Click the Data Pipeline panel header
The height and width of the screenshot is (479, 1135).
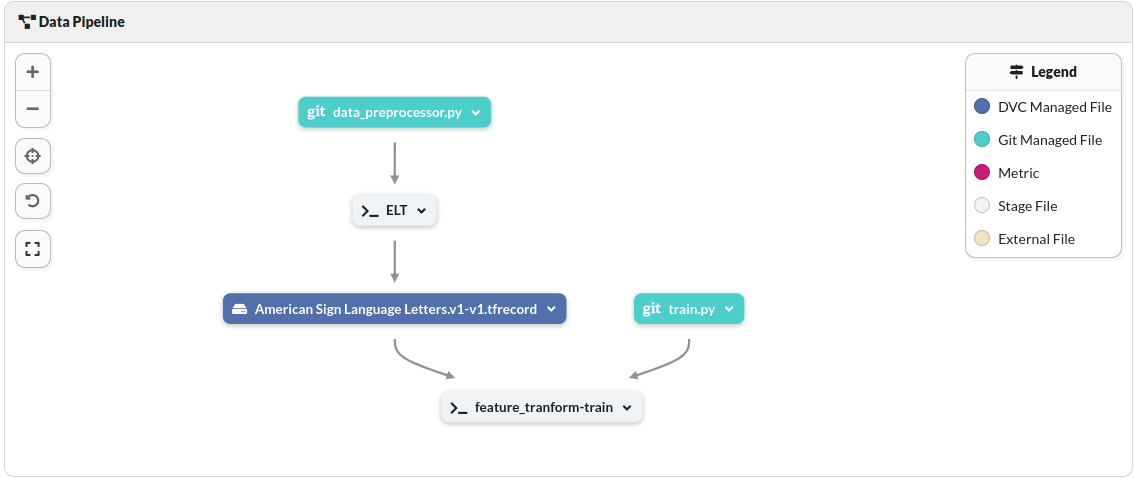tap(72, 21)
